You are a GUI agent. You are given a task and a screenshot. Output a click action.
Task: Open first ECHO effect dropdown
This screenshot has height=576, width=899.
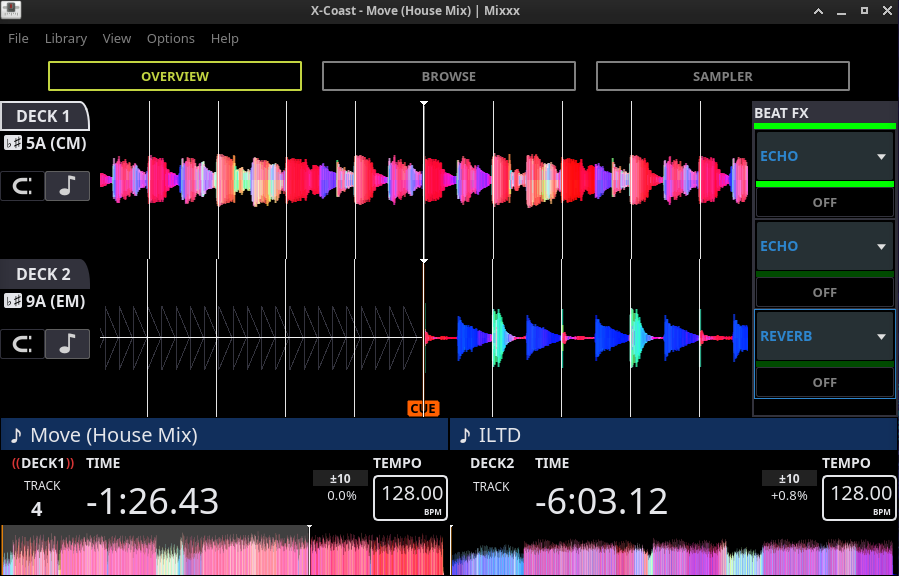pyautogui.click(x=824, y=156)
